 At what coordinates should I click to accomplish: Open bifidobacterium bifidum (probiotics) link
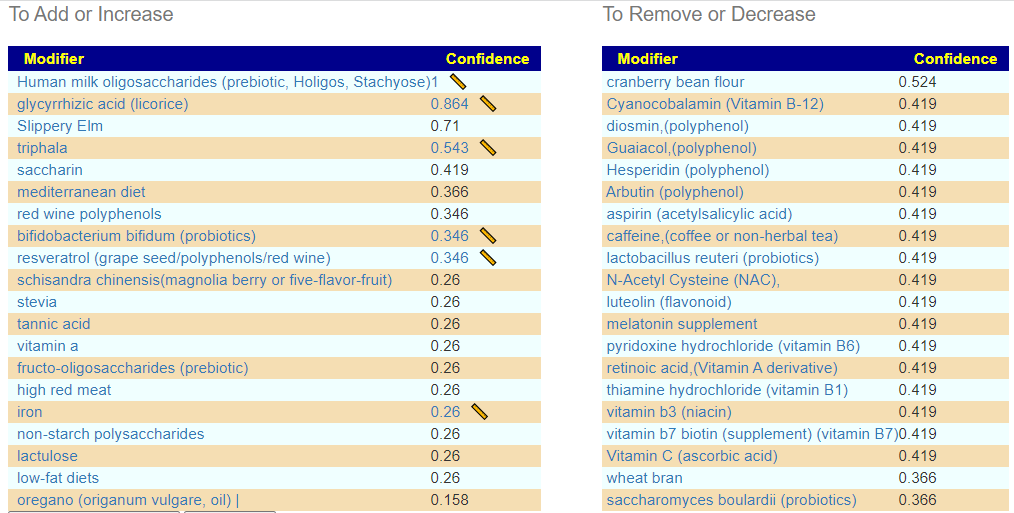click(x=136, y=236)
